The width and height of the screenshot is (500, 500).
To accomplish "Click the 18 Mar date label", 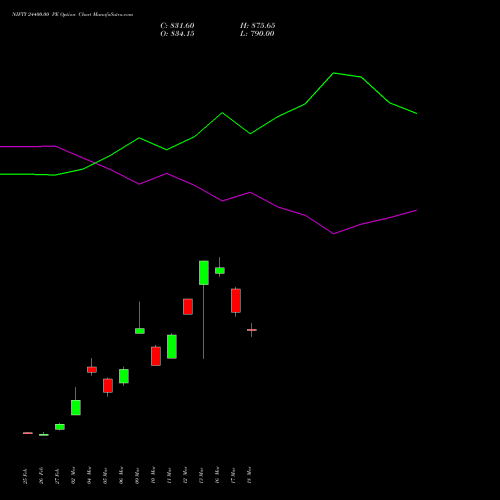I will click(250, 475).
